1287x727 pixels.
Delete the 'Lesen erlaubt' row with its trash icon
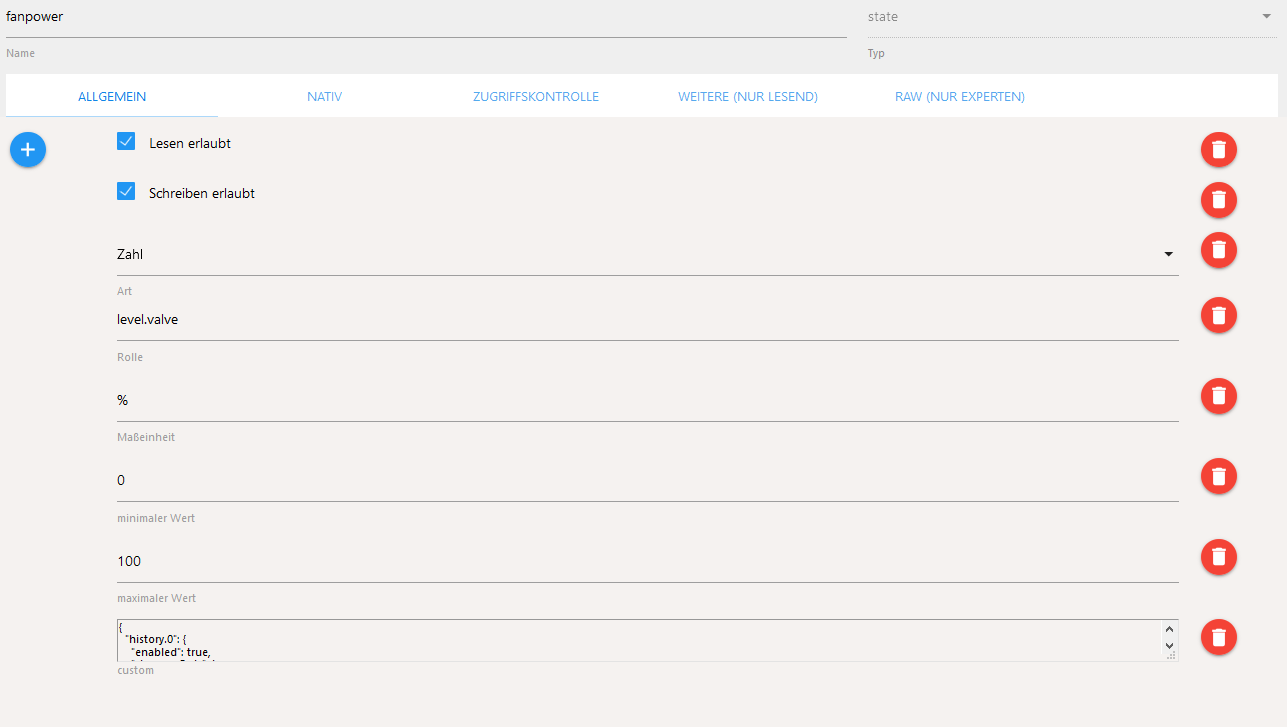1218,149
